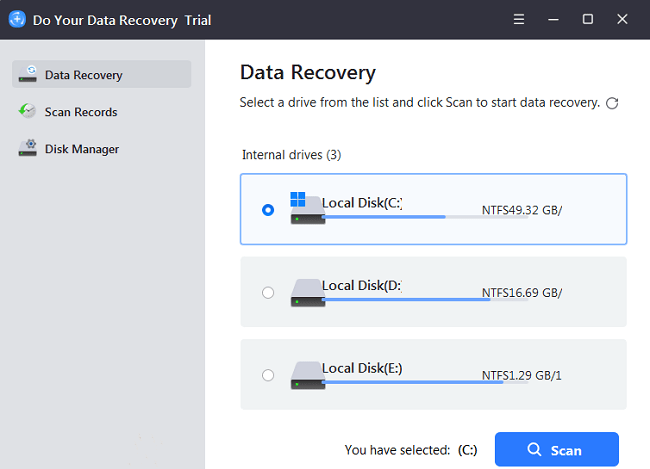Viewport: 650px width, 469px height.
Task: Click the Local Disk (D:) drive icon
Action: pos(306,293)
